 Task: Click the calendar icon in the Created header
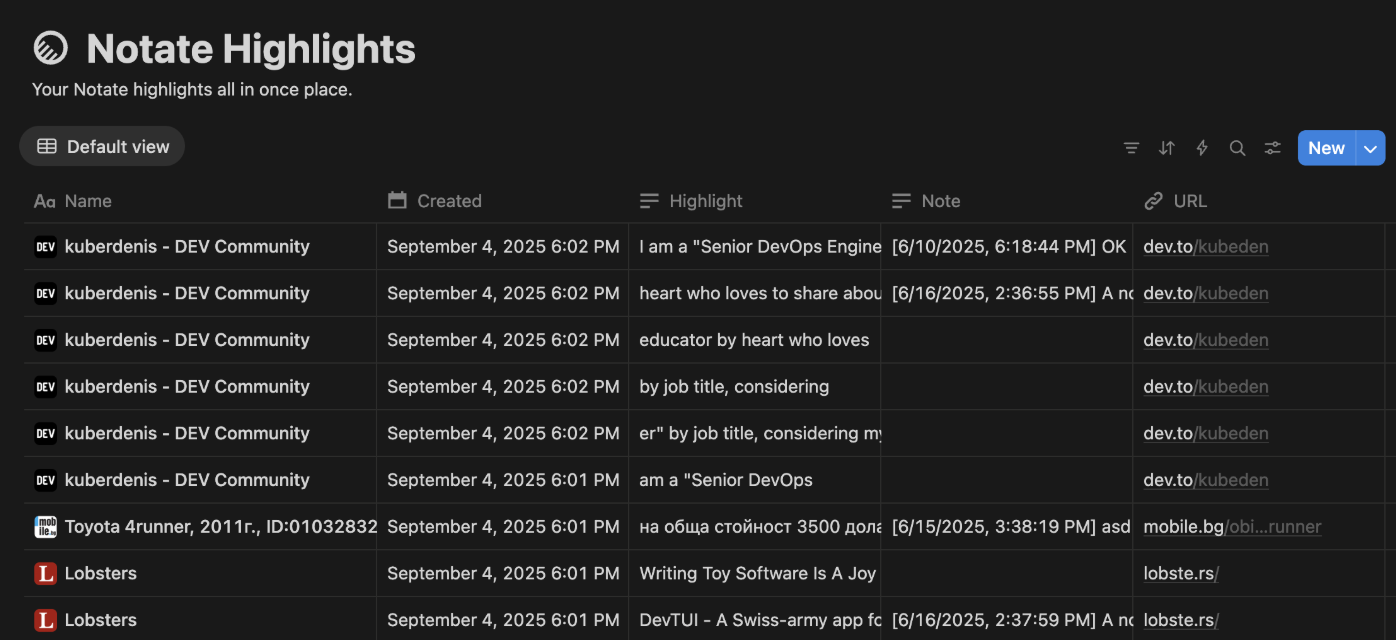397,201
